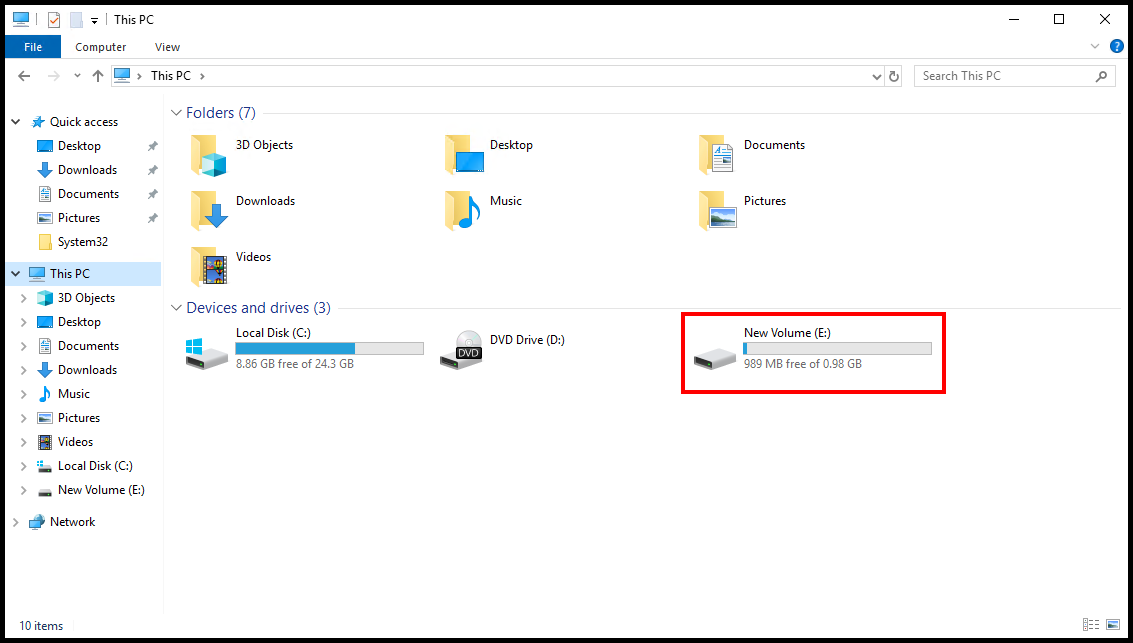Collapse the Quick access section
The image size is (1133, 643).
(x=15, y=121)
